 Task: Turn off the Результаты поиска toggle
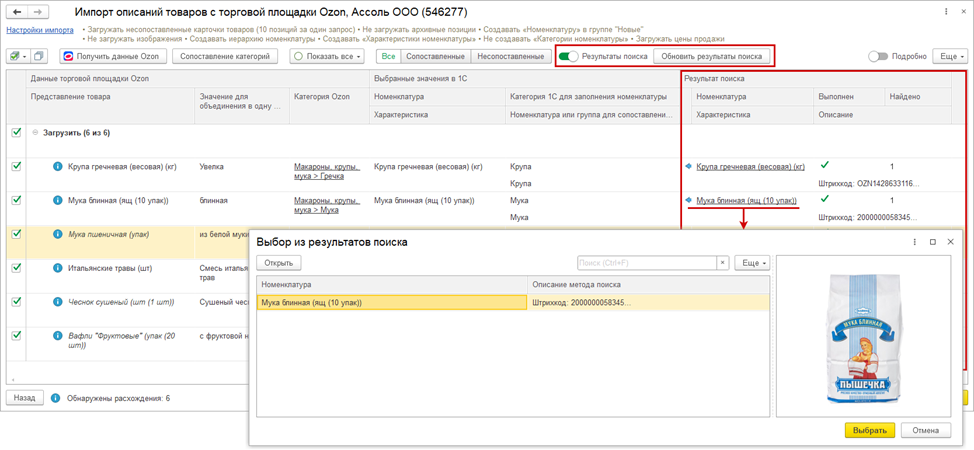(568, 57)
